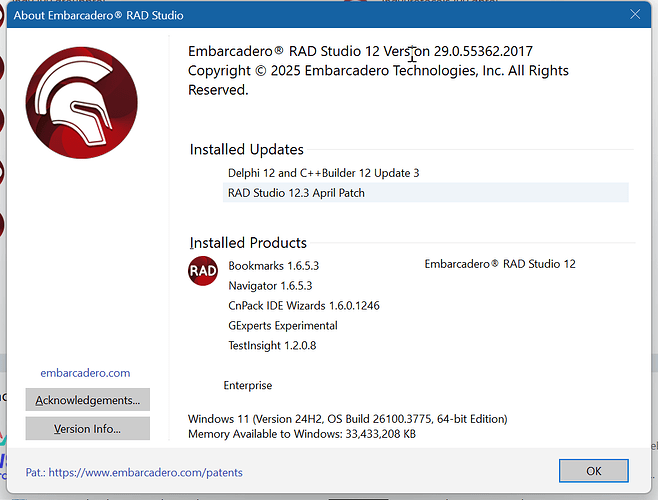This screenshot has width=658, height=500.
Task: Click the version 29.0.55362.2017 text line
Action: coord(360,51)
